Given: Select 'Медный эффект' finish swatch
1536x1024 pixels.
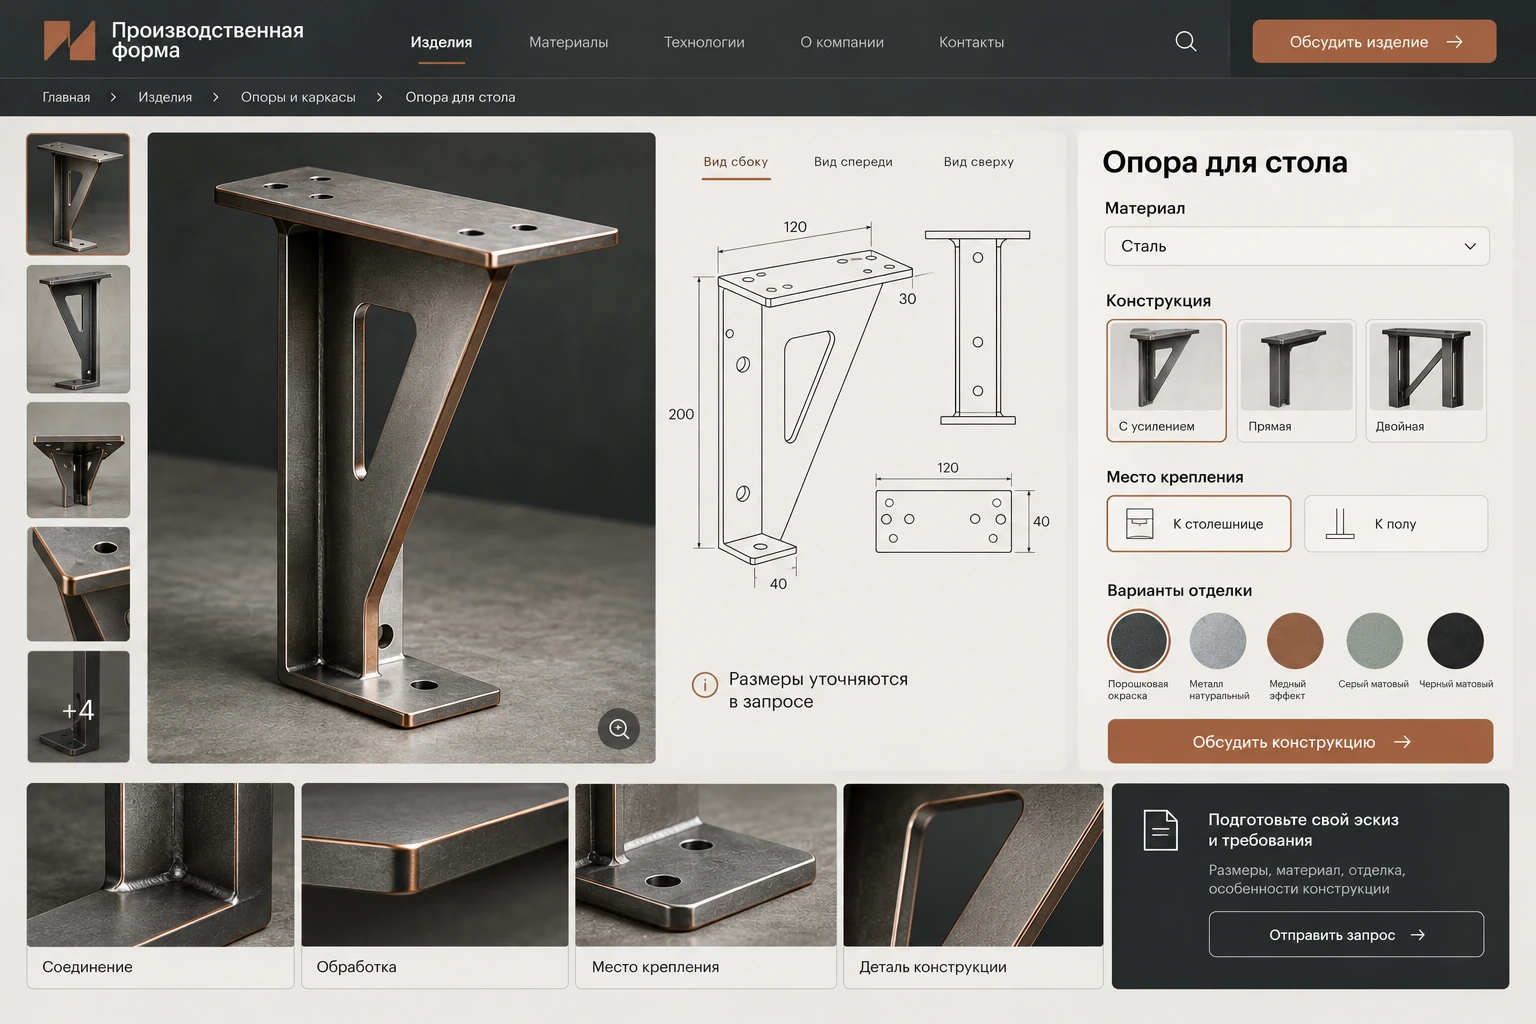Looking at the screenshot, I should pos(1295,641).
